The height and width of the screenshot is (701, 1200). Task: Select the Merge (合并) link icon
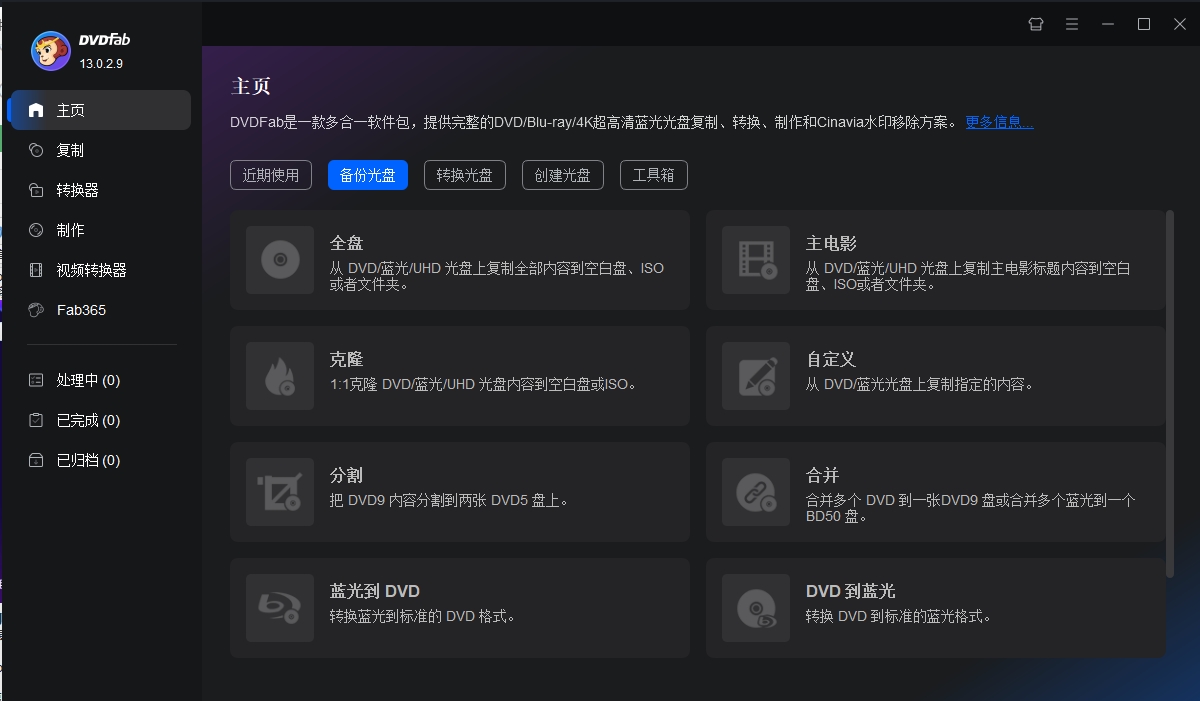click(756, 492)
